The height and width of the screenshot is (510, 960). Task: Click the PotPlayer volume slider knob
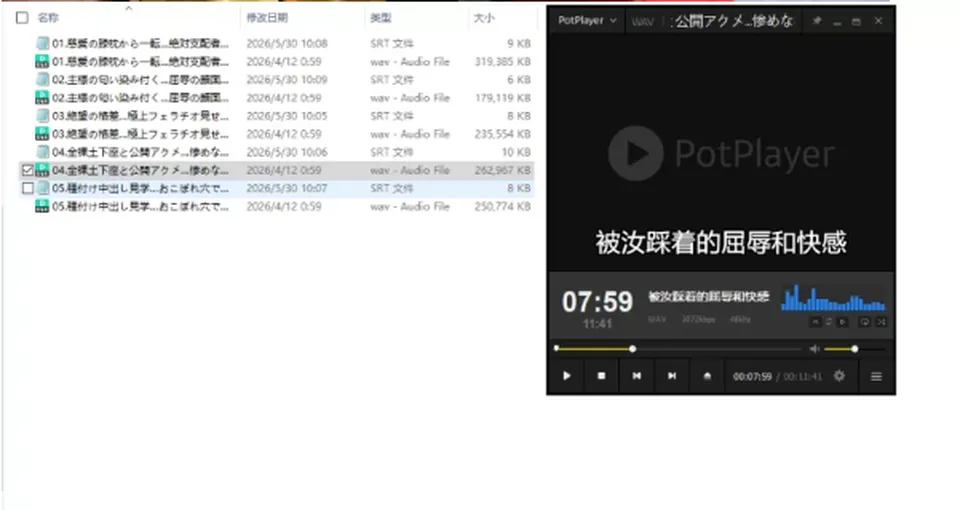click(x=855, y=349)
